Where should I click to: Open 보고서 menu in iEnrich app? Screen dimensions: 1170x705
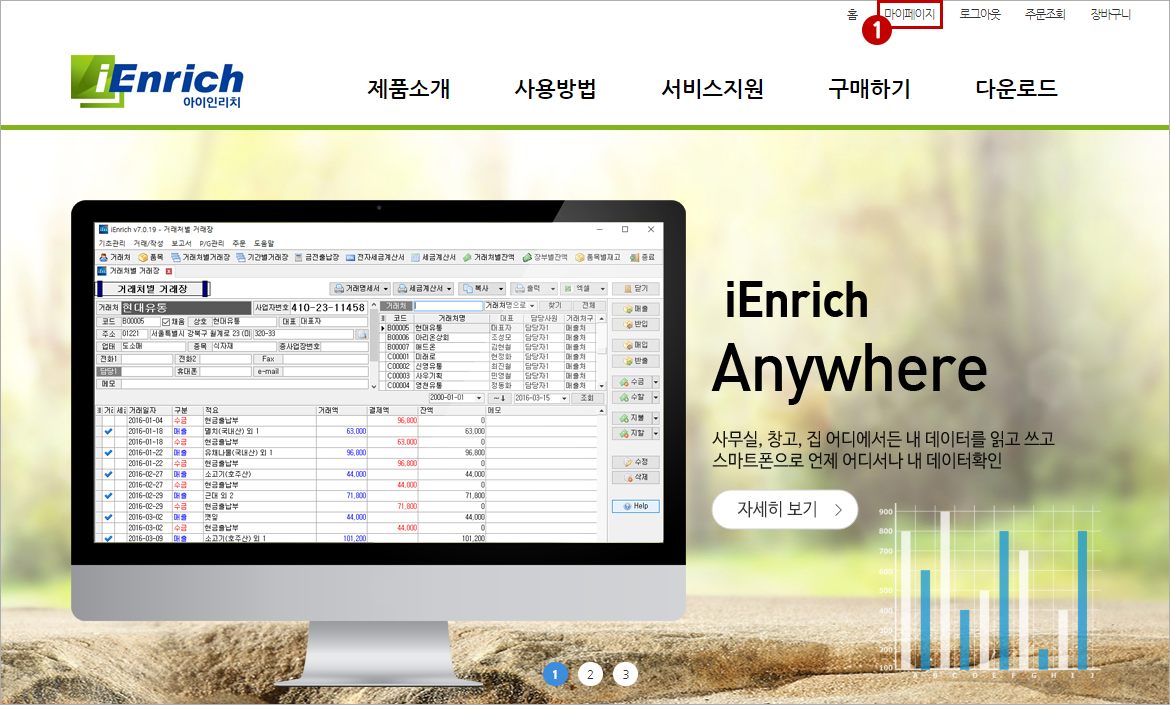coord(181,244)
